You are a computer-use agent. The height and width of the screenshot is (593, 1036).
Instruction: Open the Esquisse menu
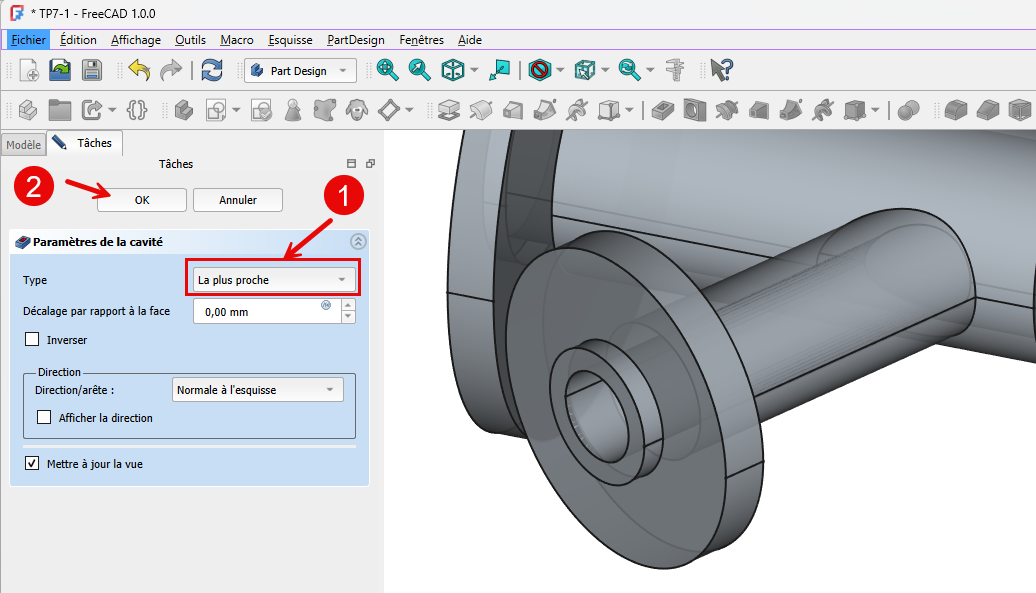[290, 40]
